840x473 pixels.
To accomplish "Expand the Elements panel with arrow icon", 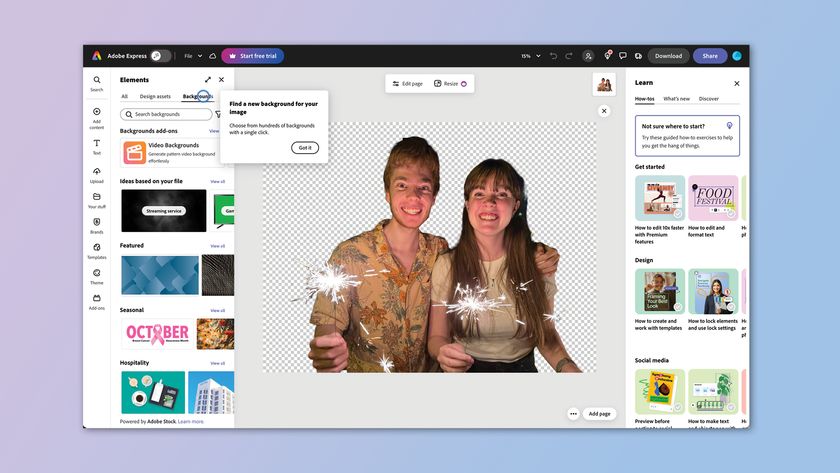I will coord(208,79).
